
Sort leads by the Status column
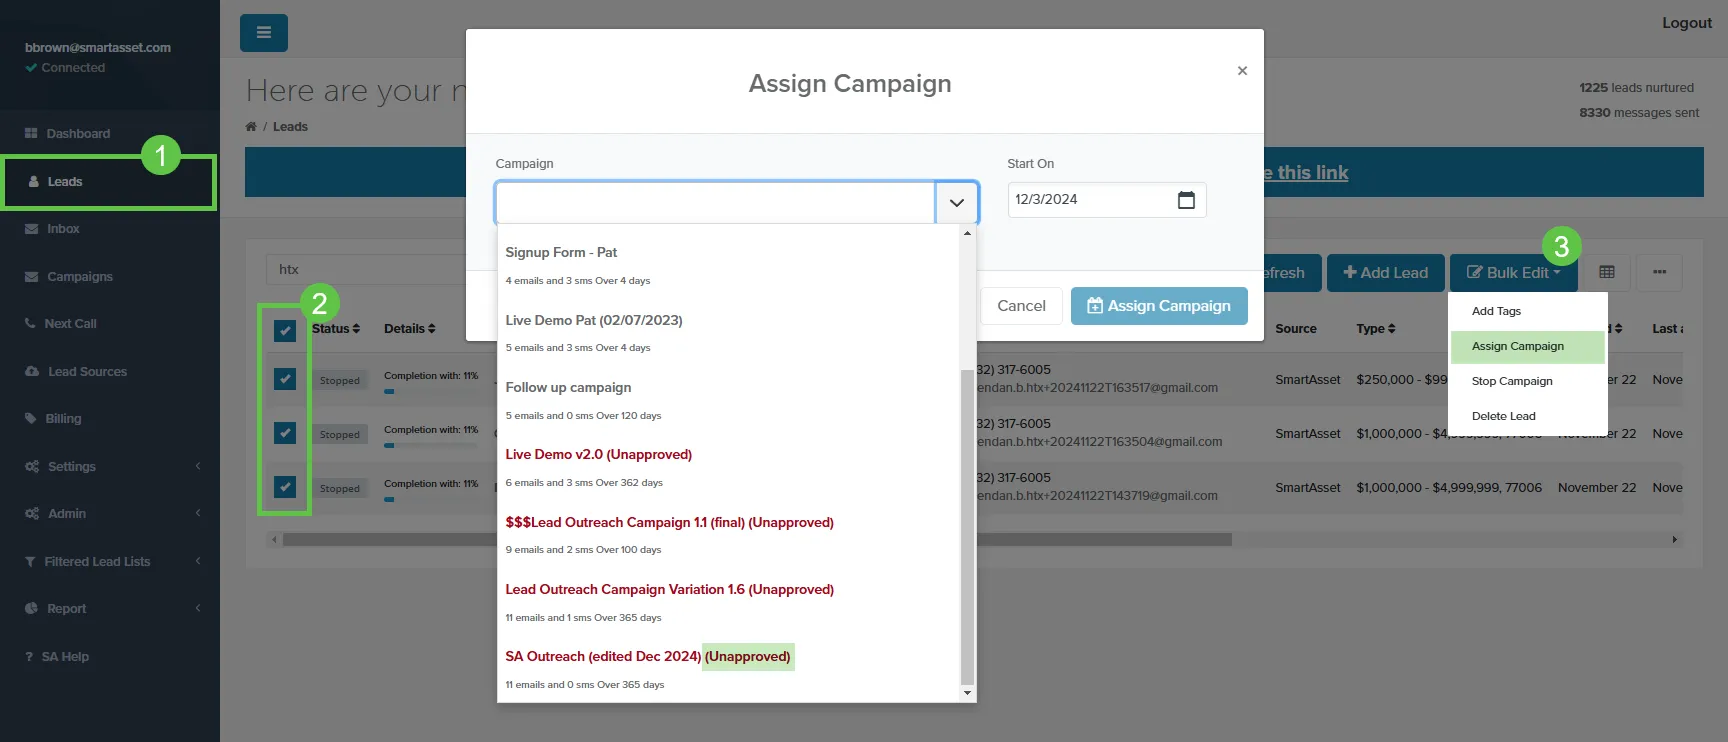(336, 329)
